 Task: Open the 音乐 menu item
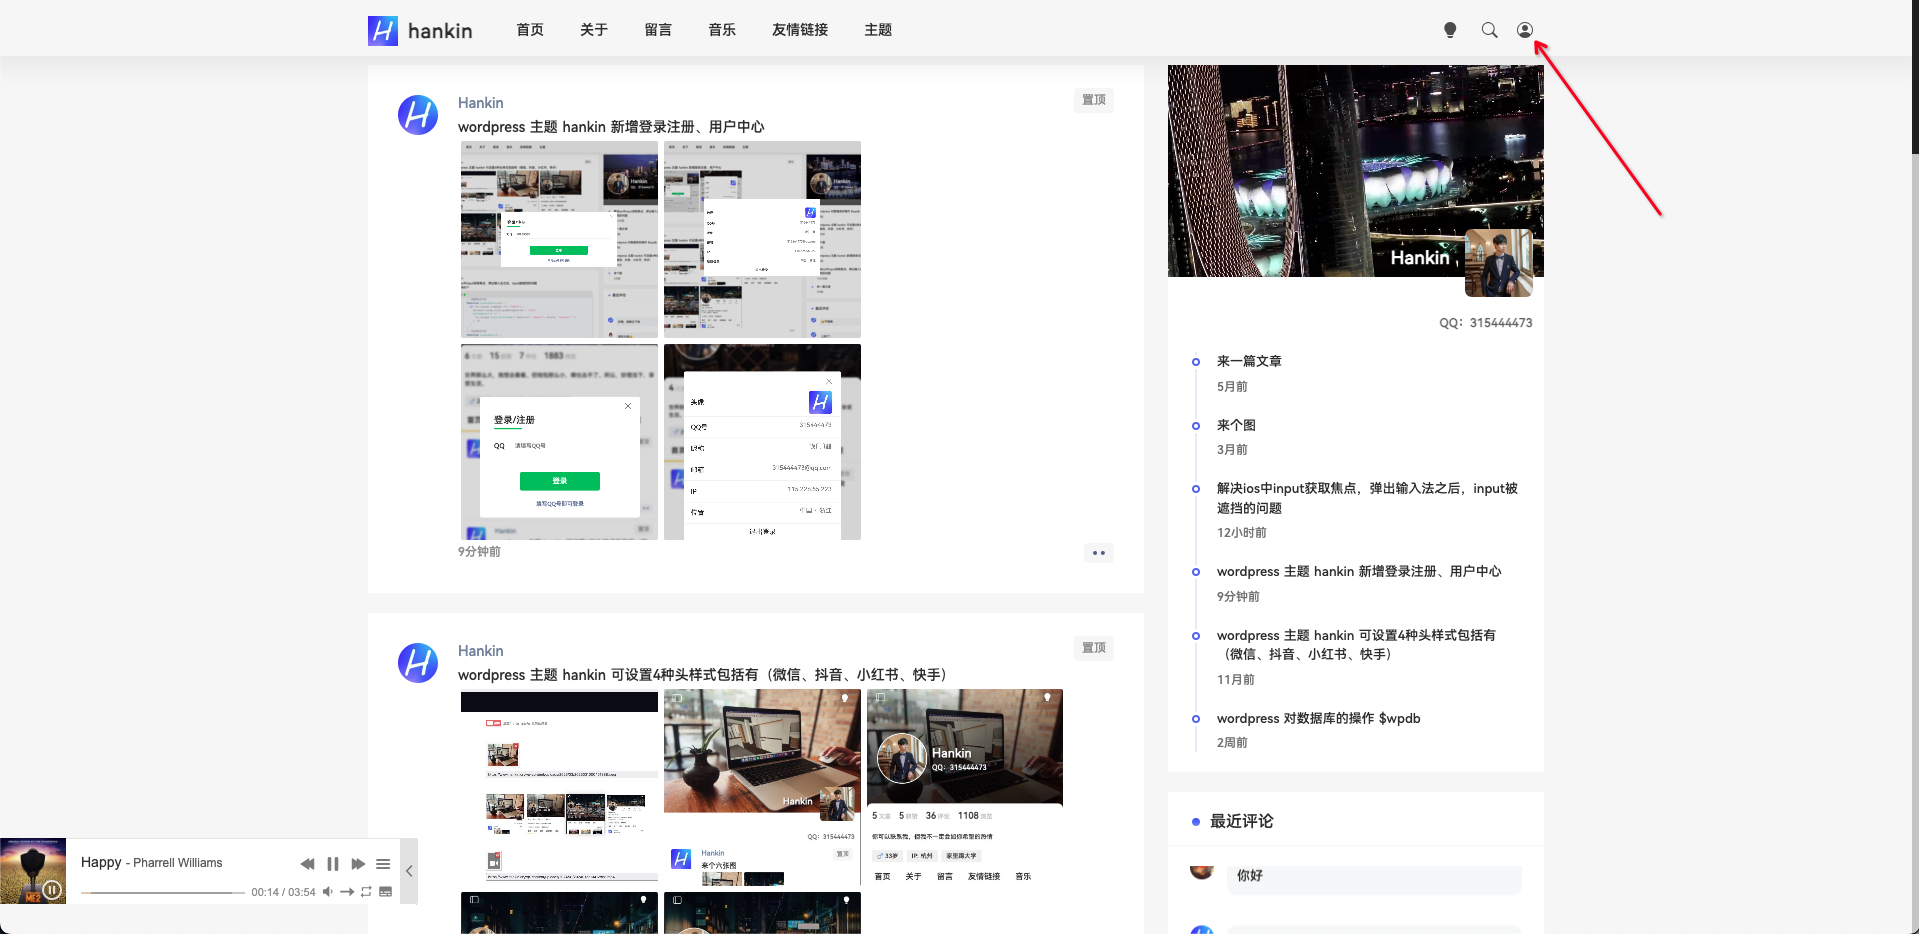[x=722, y=30]
